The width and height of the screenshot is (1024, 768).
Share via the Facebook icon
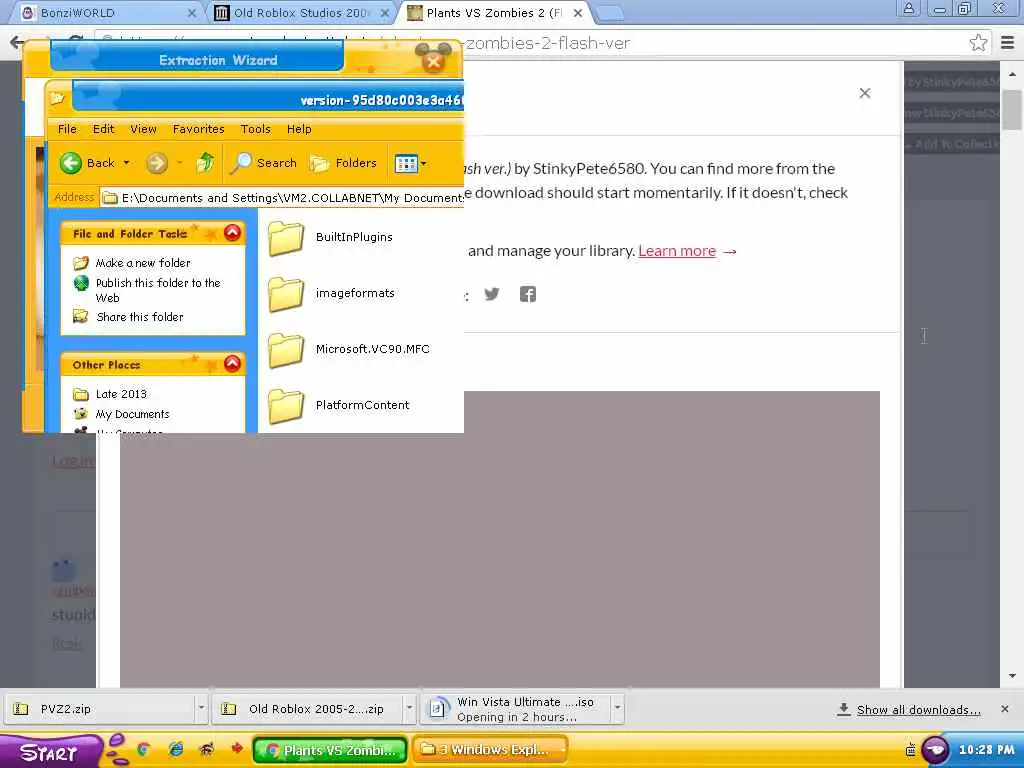(528, 294)
